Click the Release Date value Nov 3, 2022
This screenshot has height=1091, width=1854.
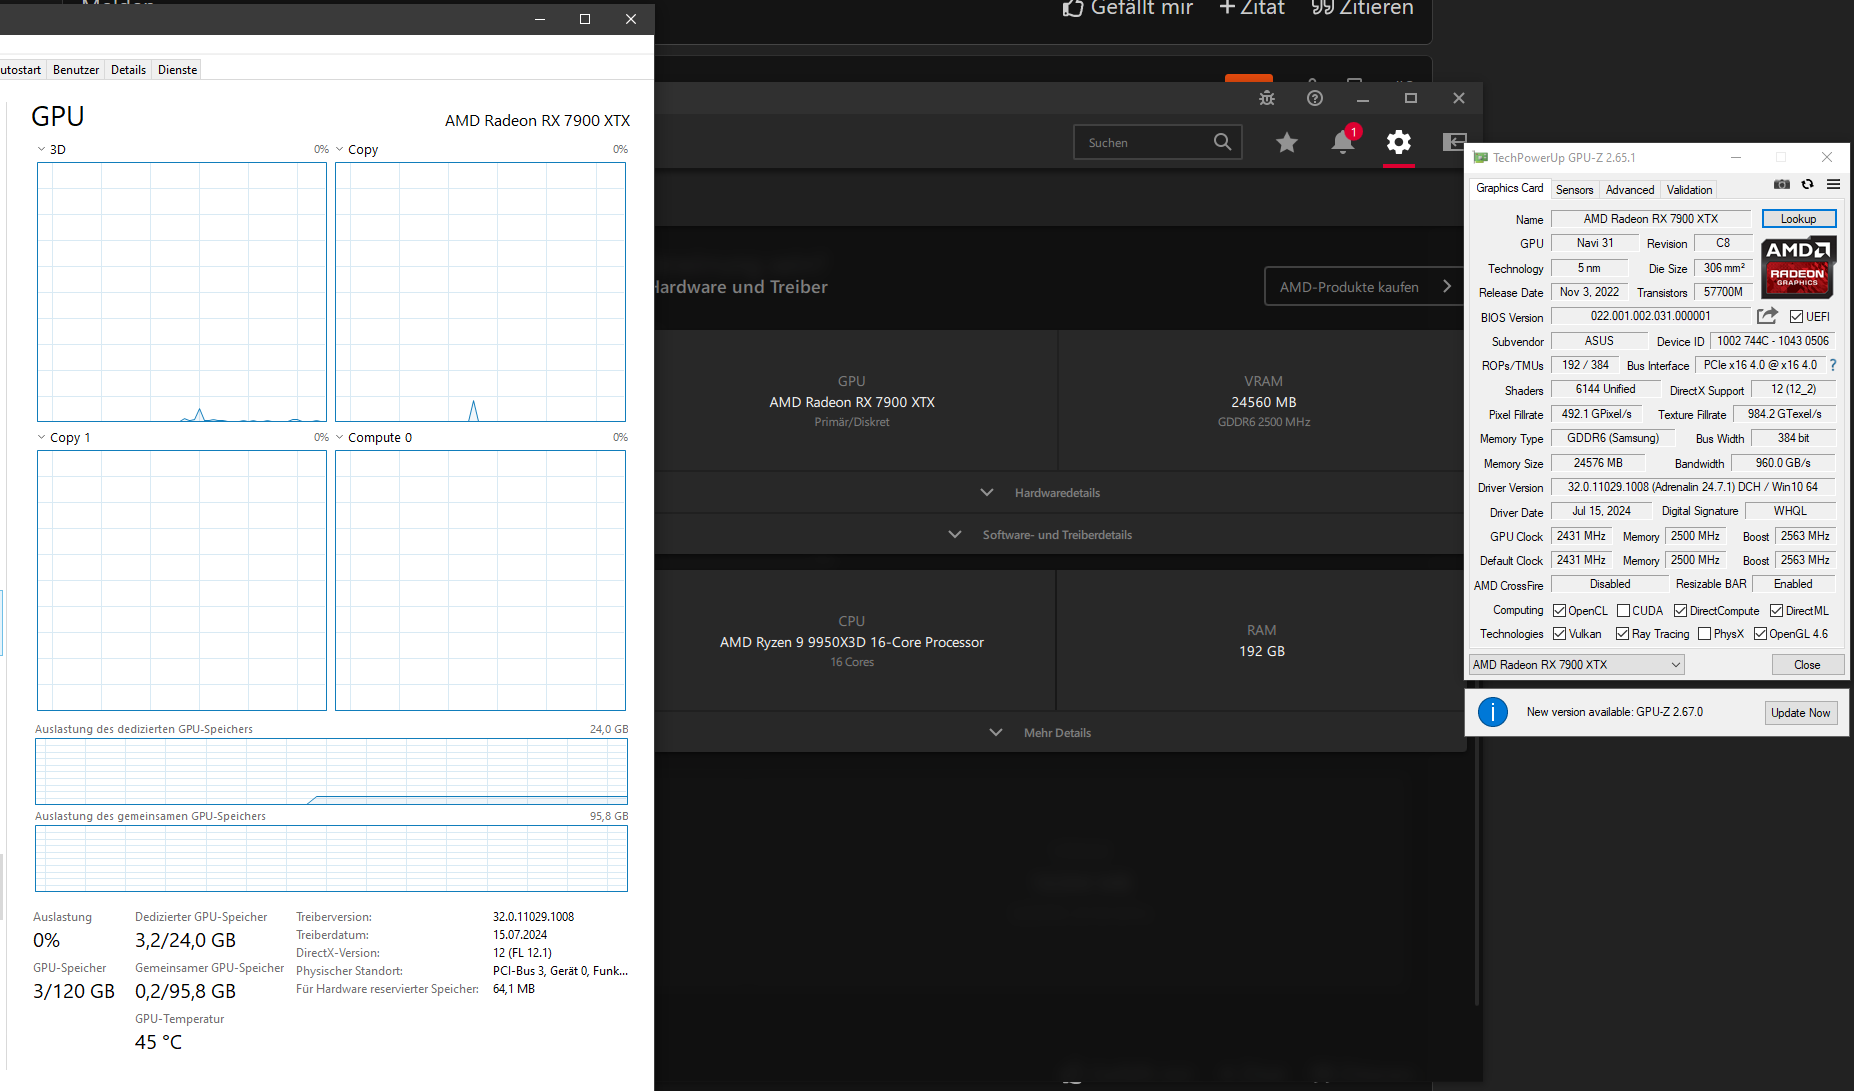point(1589,292)
